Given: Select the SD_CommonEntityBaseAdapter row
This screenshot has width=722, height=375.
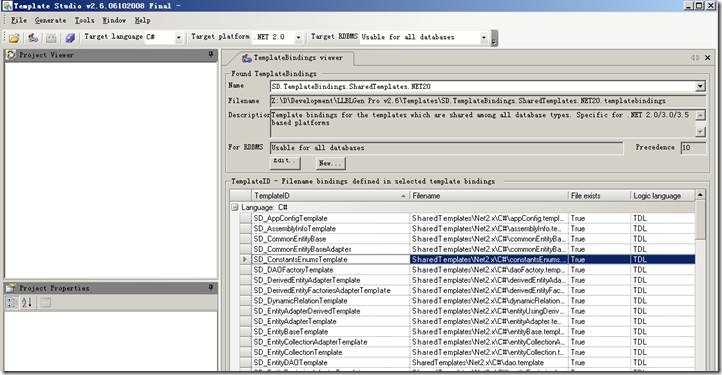Looking at the screenshot, I should pyautogui.click(x=467, y=249).
